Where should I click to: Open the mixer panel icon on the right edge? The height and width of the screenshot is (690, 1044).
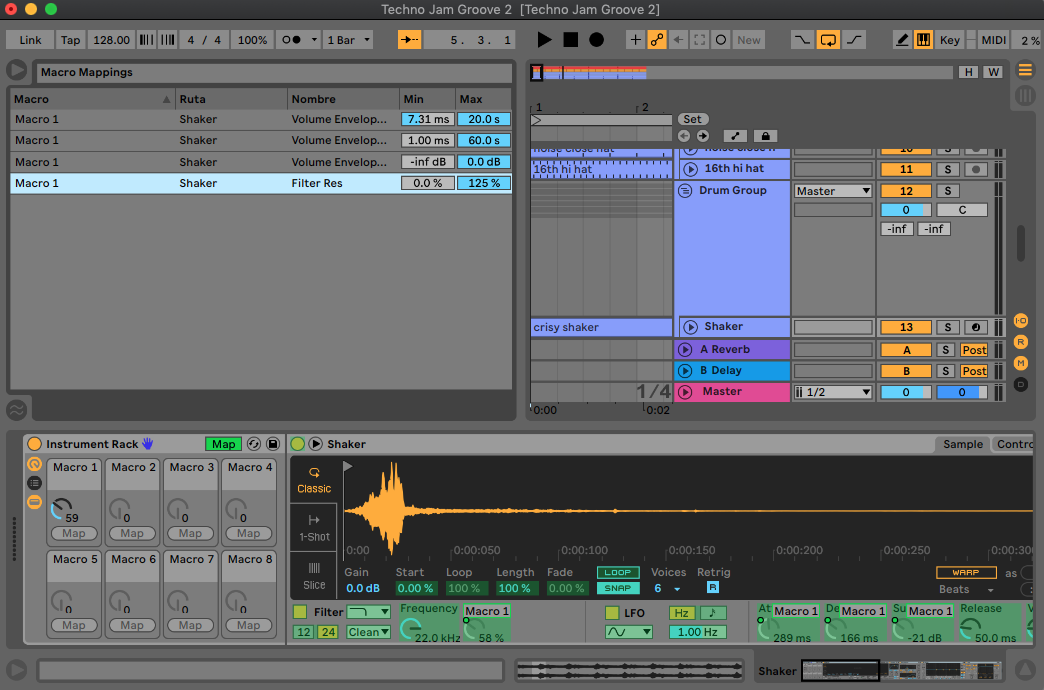(x=1023, y=95)
